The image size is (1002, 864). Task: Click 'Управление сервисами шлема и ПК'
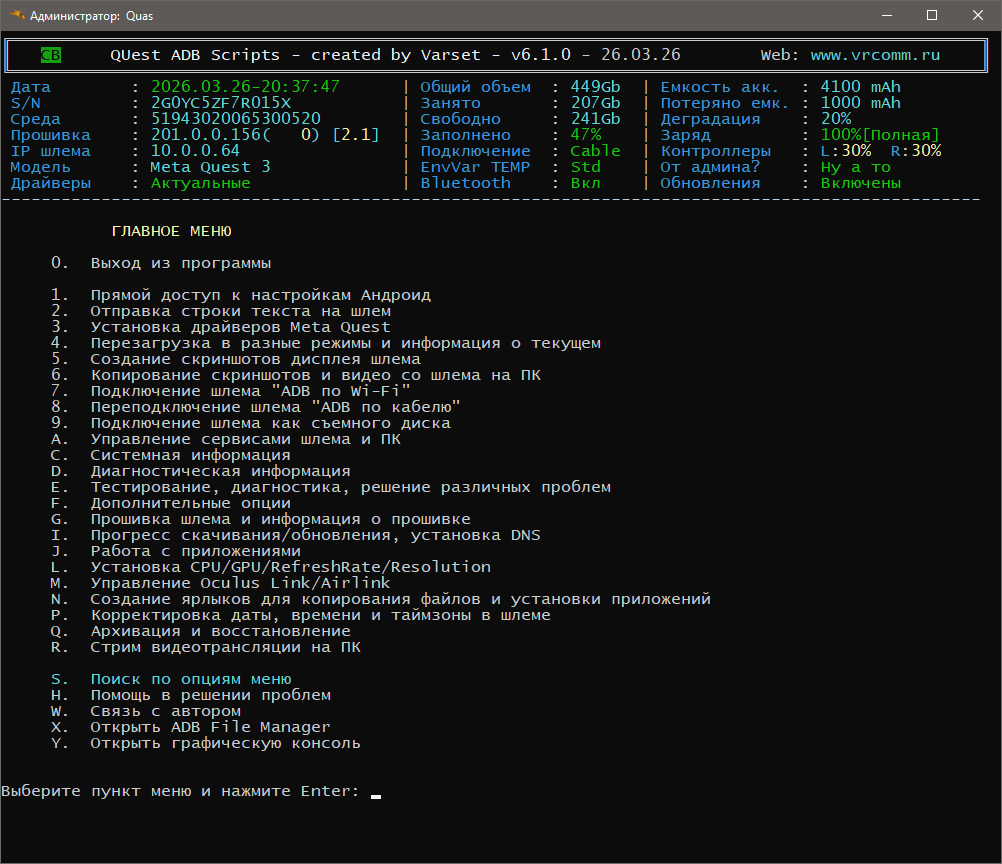point(246,439)
